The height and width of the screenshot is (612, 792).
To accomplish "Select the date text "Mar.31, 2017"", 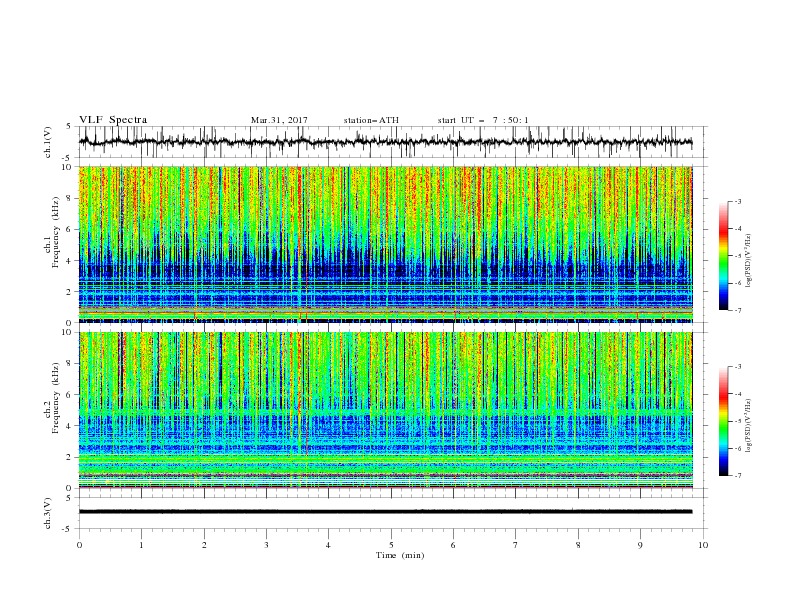I will (279, 120).
